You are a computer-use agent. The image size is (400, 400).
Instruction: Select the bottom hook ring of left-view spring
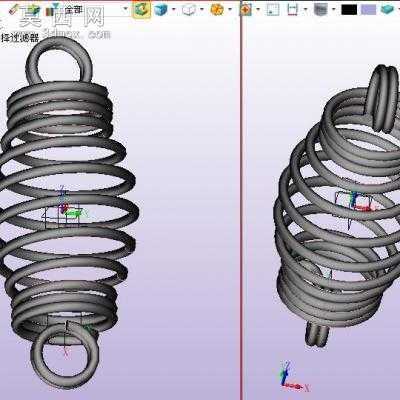[x=65, y=356]
